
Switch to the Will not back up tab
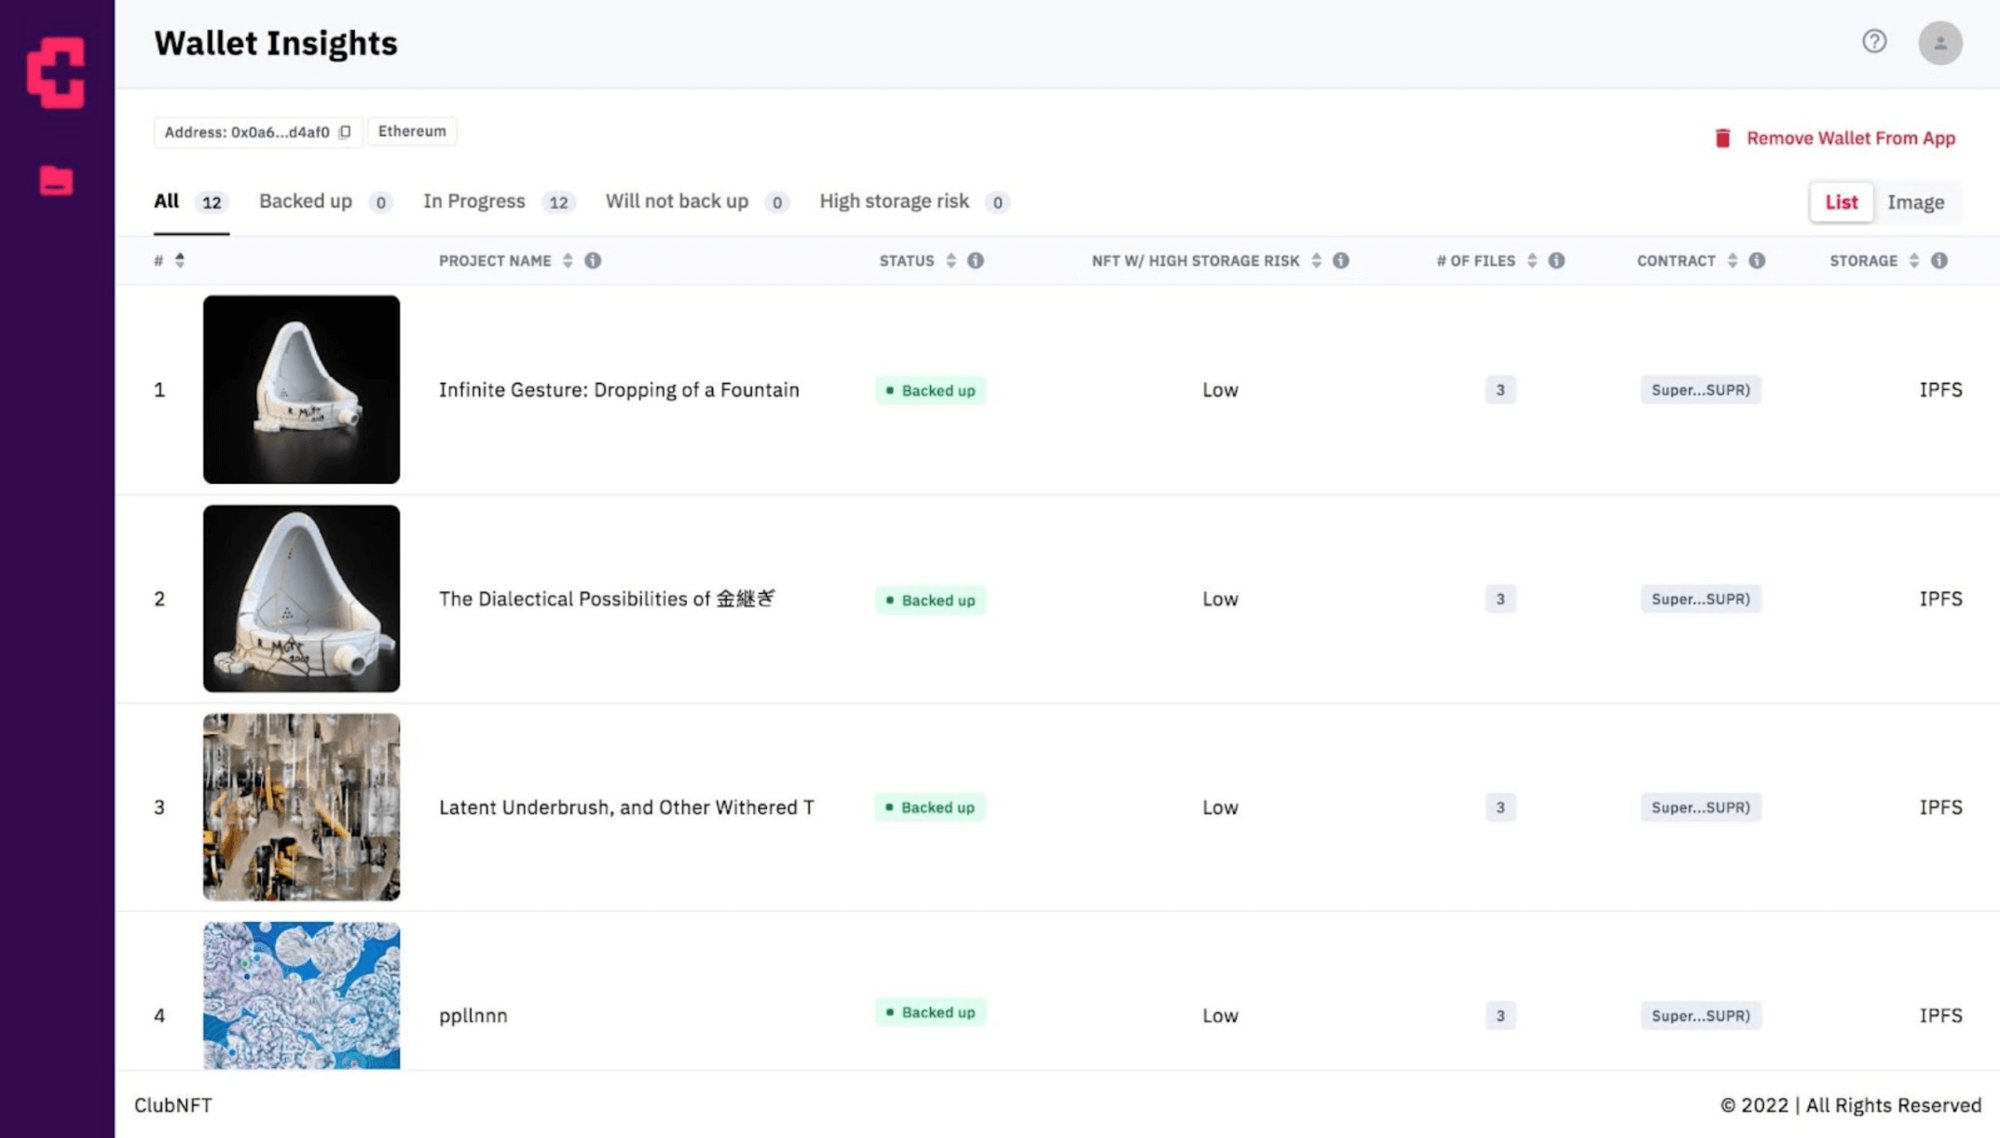click(697, 202)
